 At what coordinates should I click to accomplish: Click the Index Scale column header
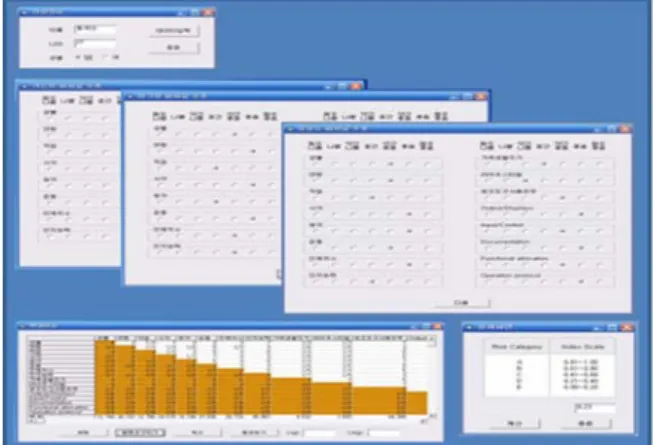point(582,347)
